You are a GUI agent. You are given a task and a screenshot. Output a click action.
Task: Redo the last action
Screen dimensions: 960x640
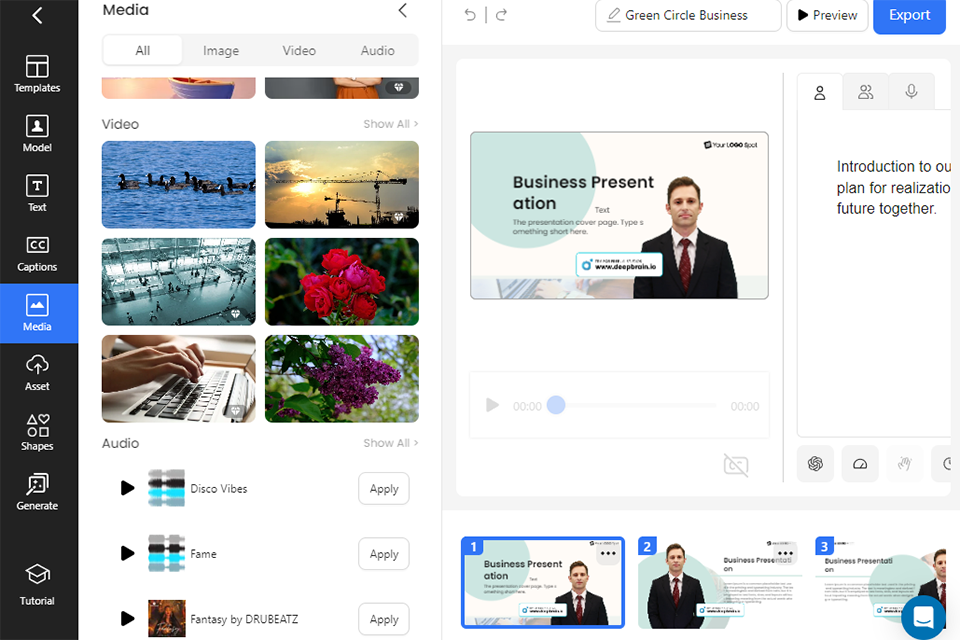501,15
